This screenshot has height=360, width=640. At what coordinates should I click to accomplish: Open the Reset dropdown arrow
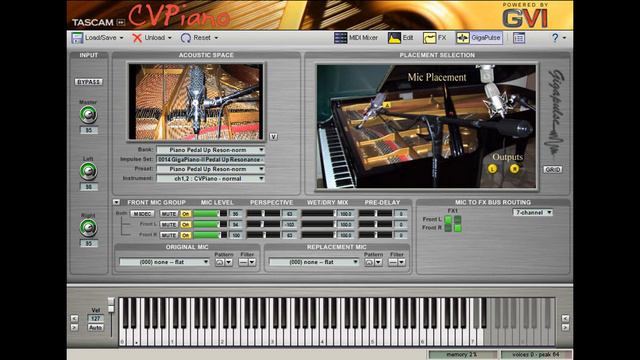tap(216, 38)
